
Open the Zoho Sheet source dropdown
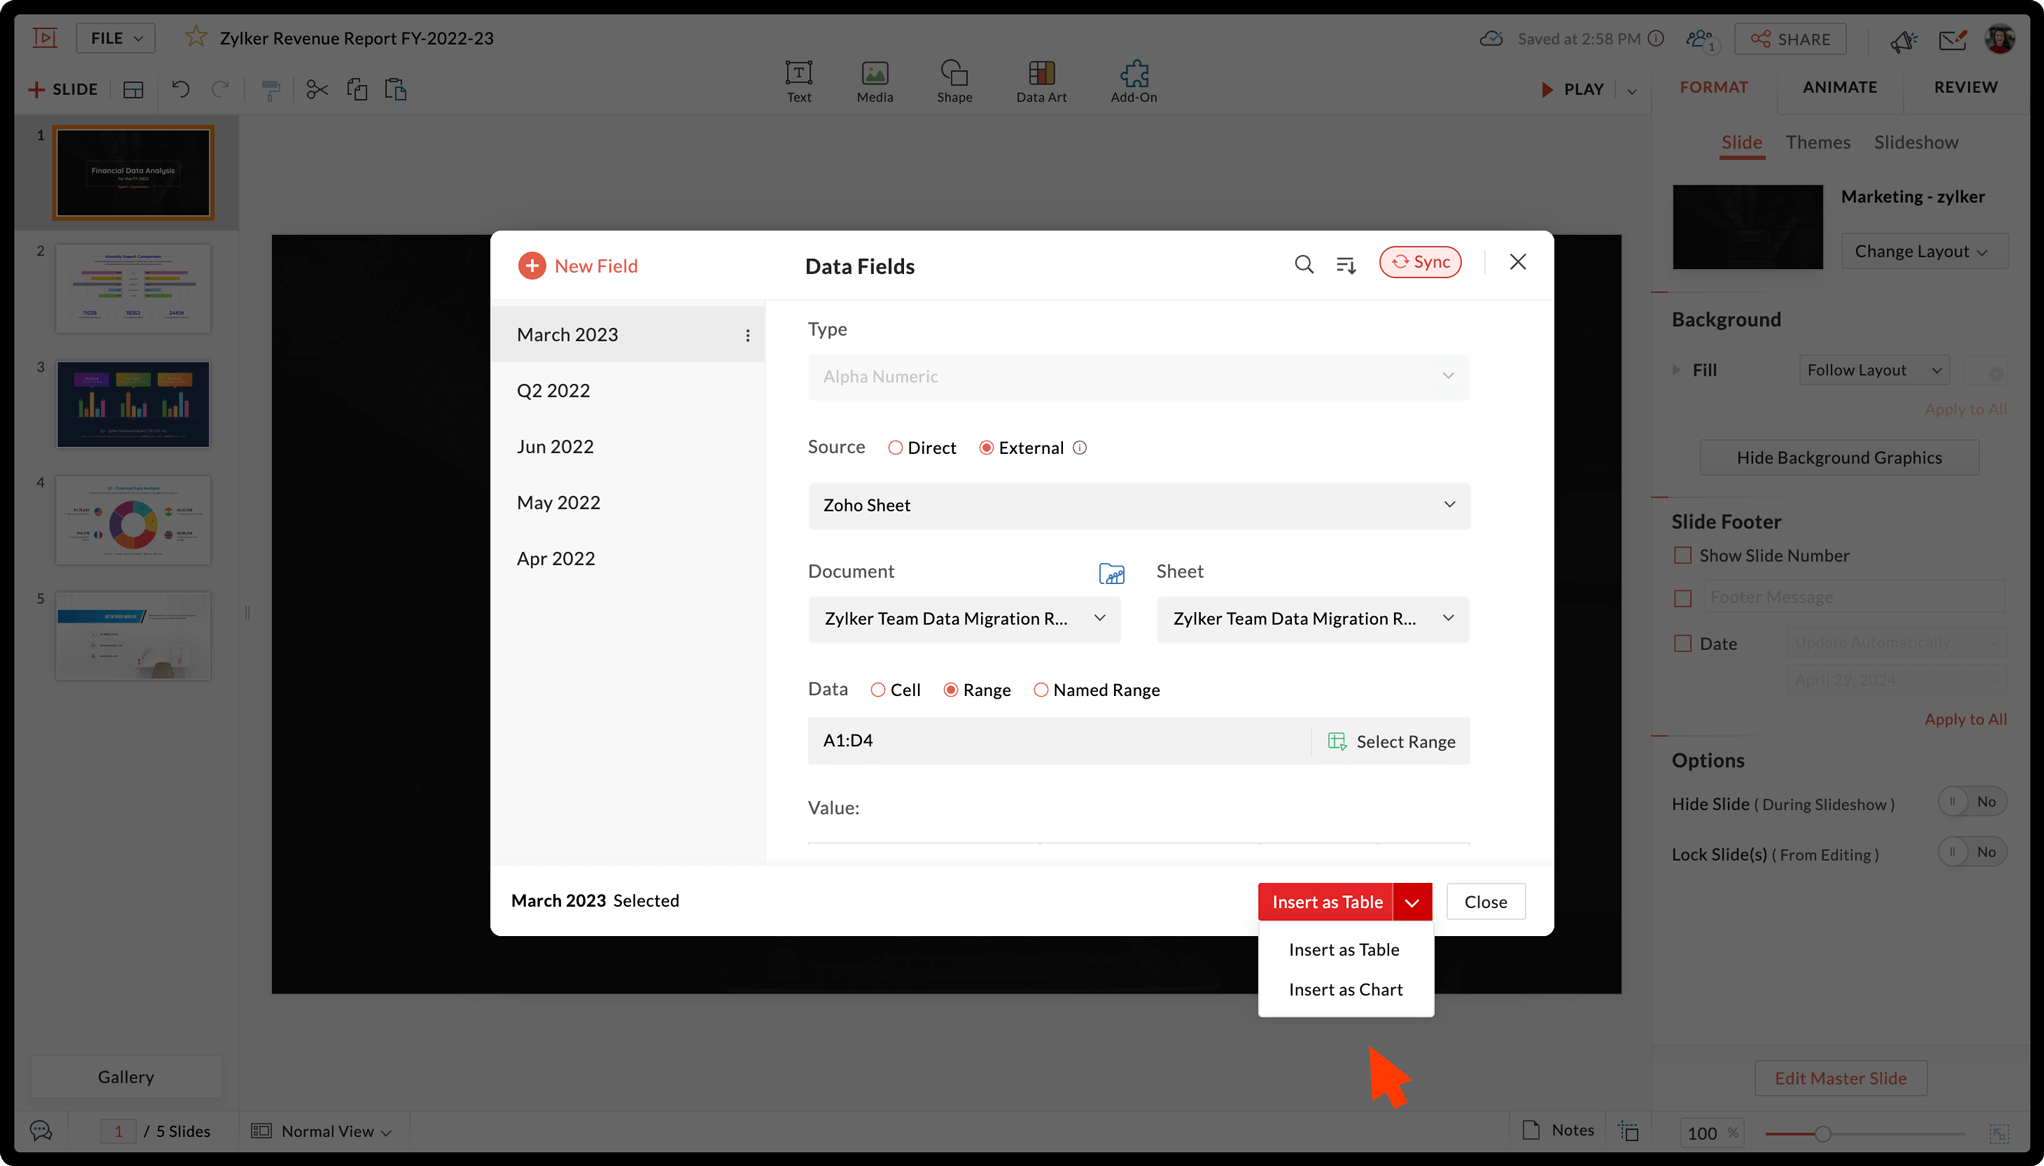(x=1138, y=505)
